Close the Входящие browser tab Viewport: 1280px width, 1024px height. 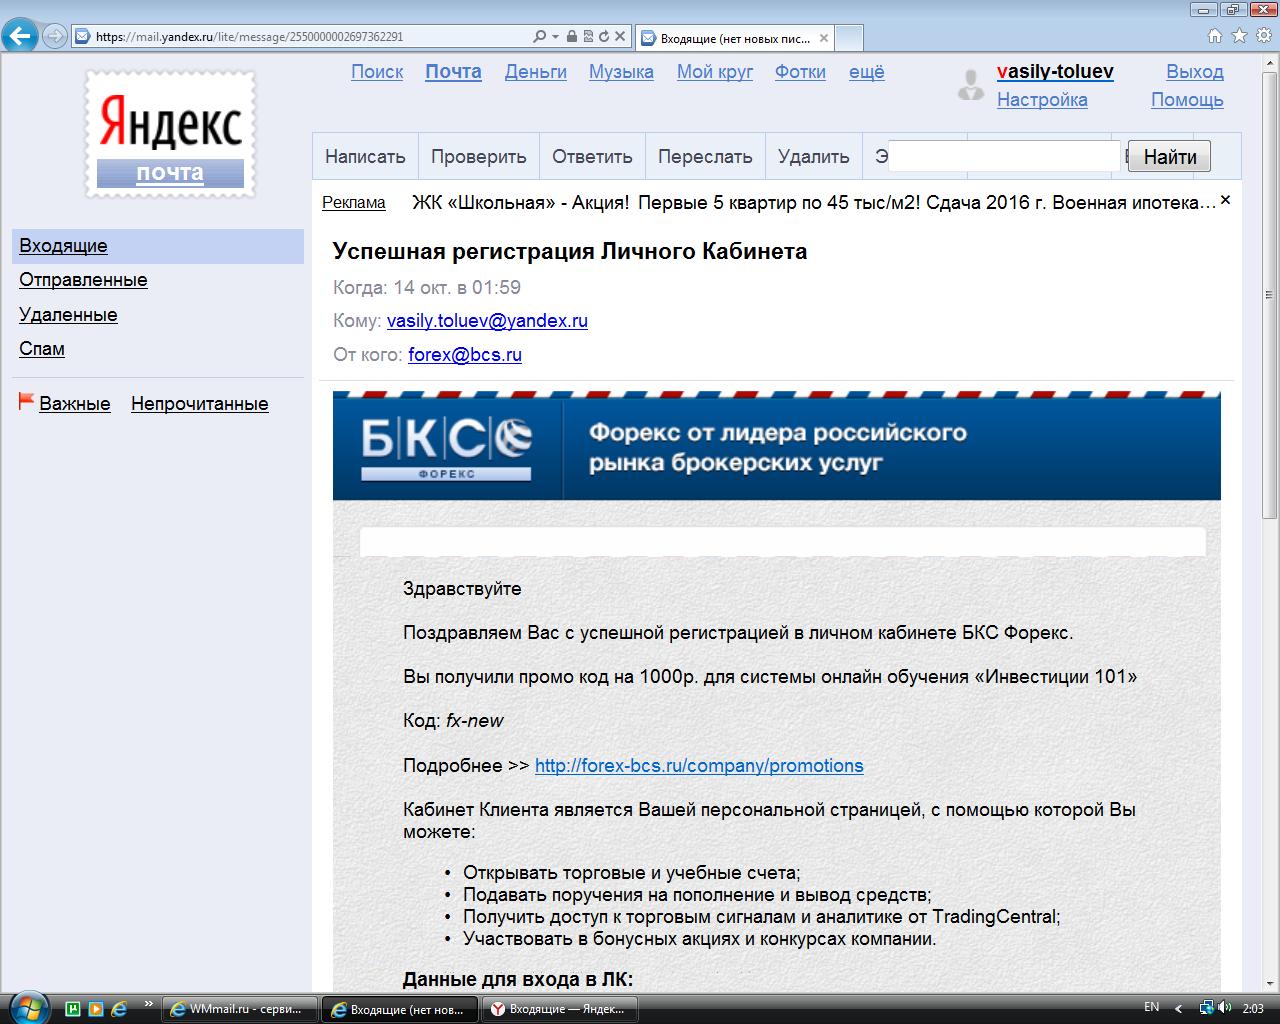point(824,38)
